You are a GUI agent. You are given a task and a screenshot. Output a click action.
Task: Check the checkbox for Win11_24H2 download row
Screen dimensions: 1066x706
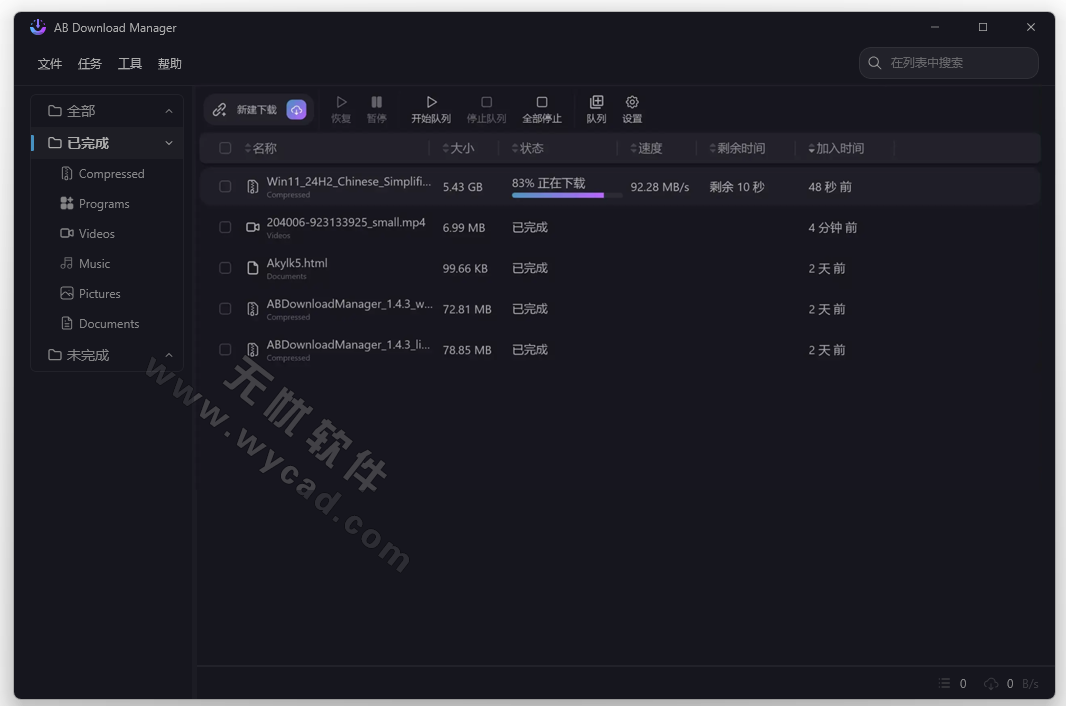pyautogui.click(x=225, y=186)
